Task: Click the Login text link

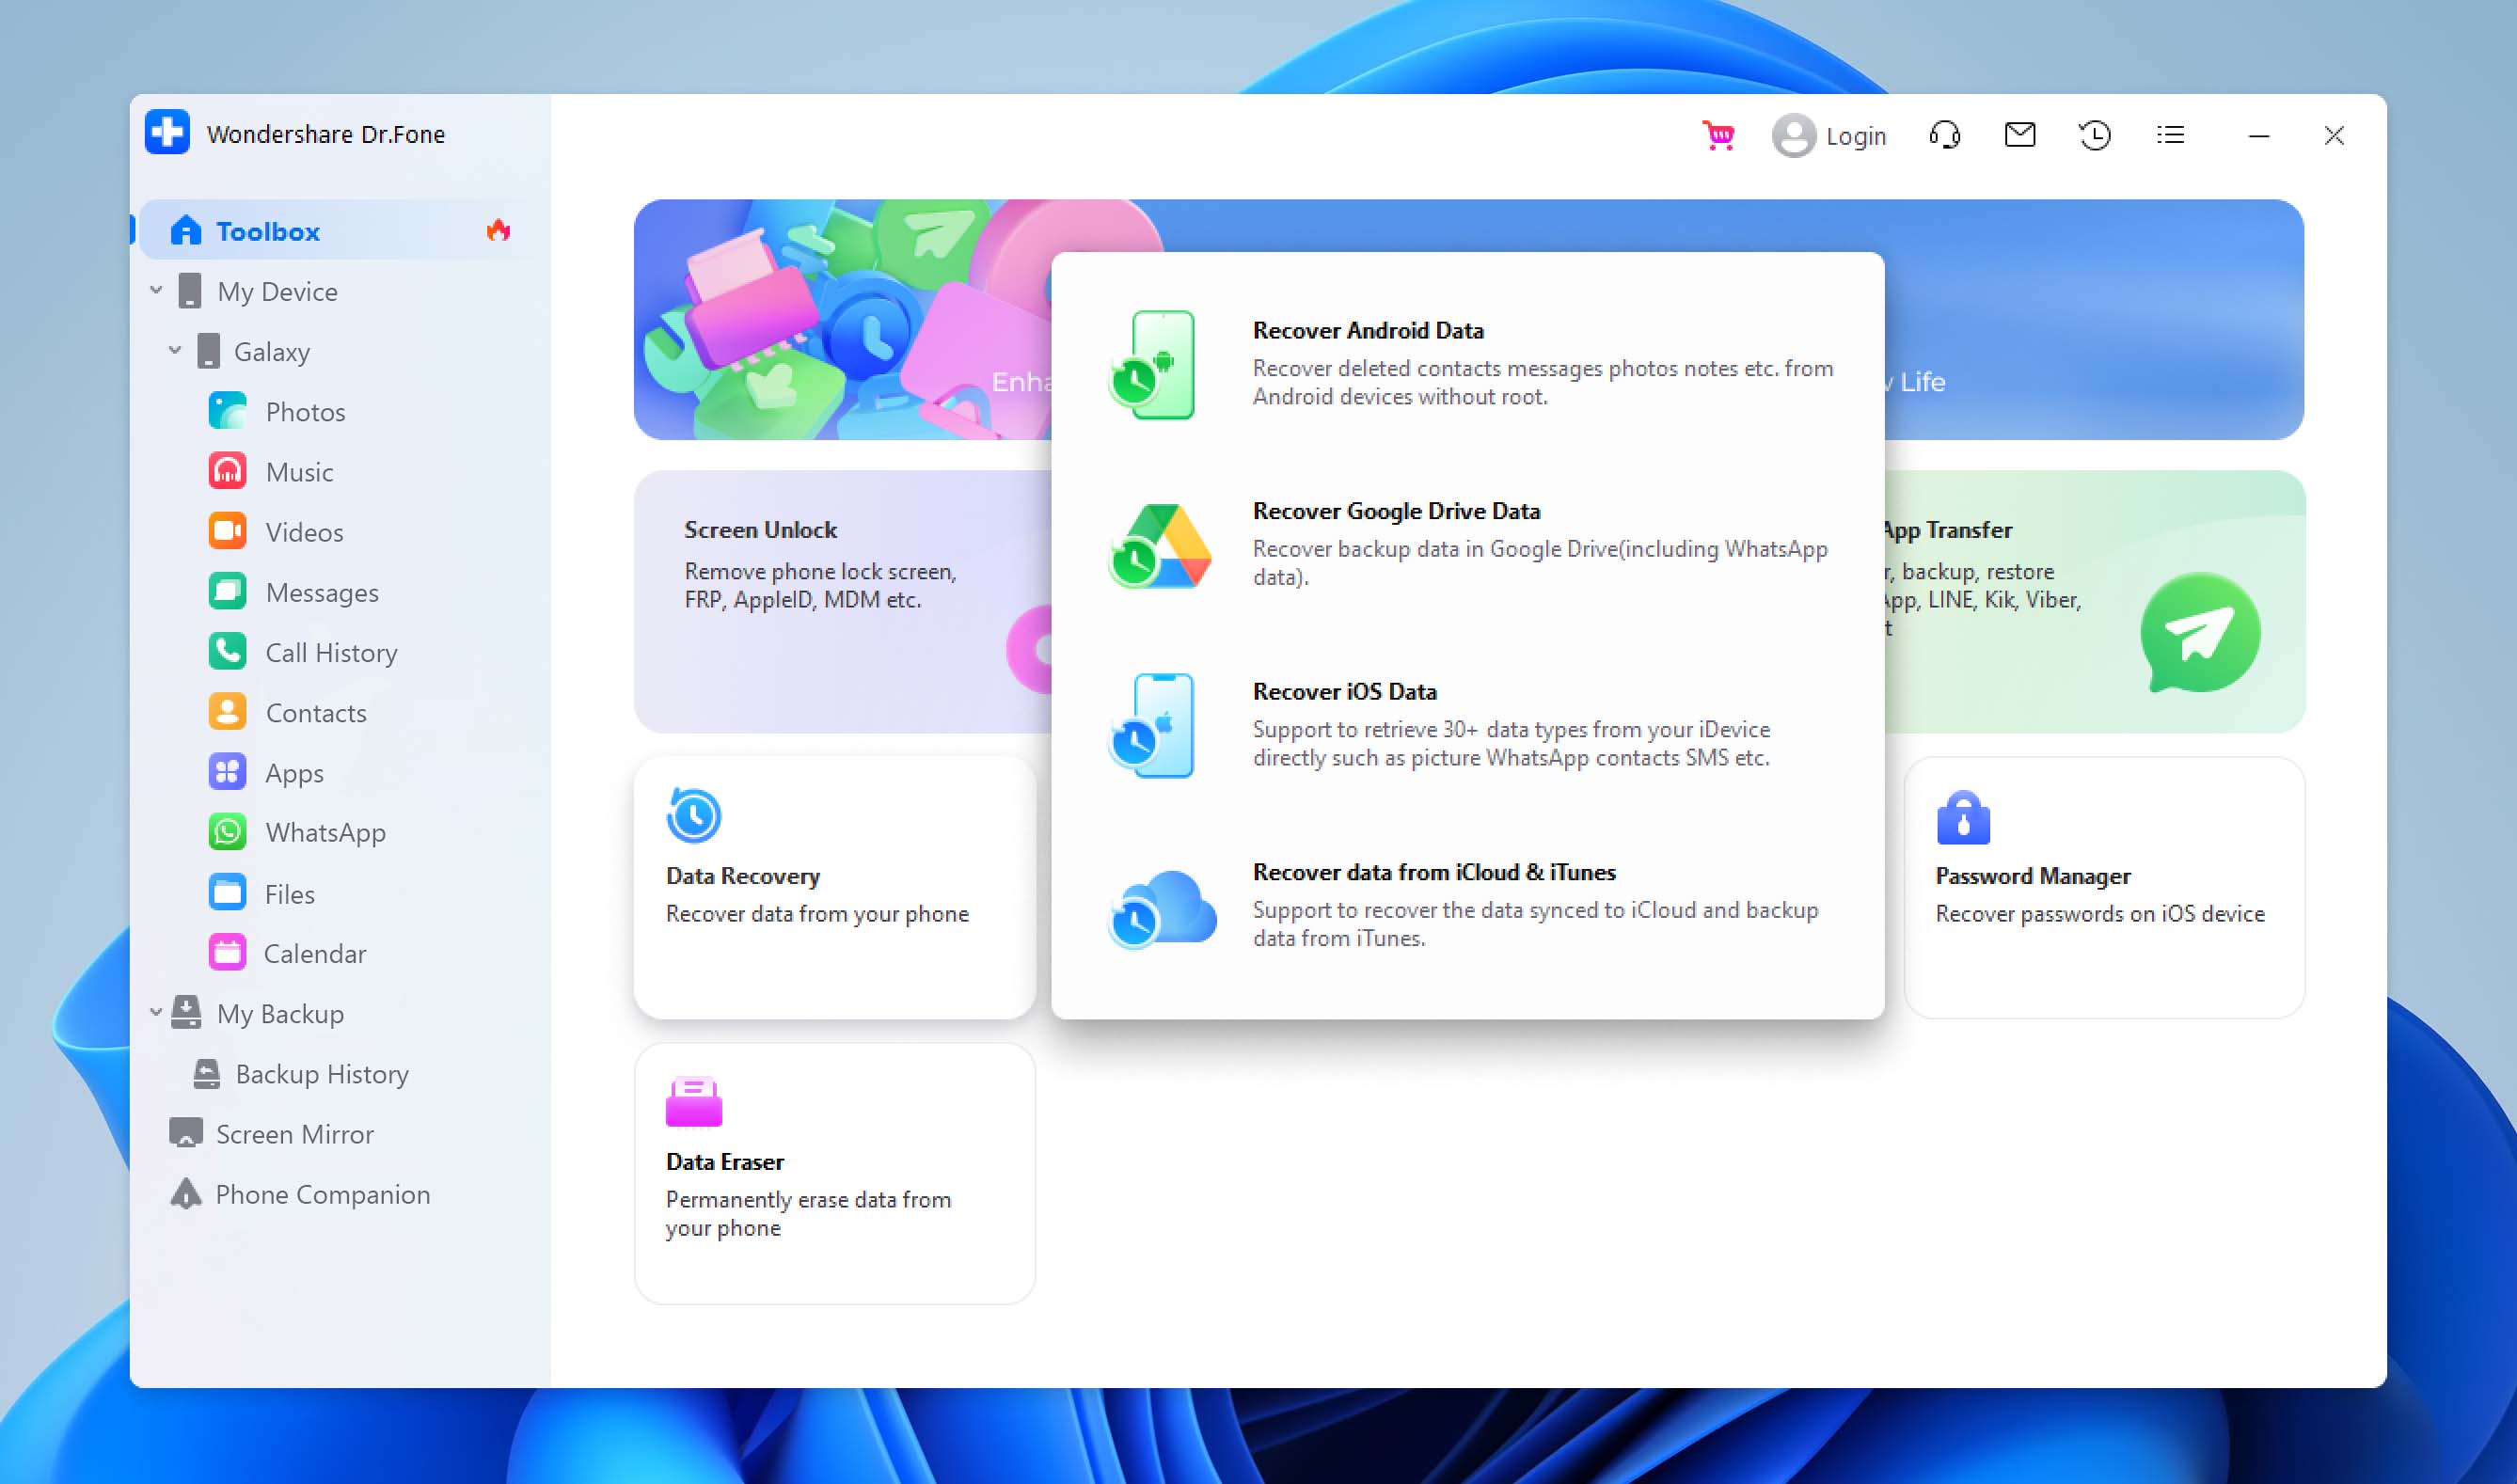Action: 1856,136
